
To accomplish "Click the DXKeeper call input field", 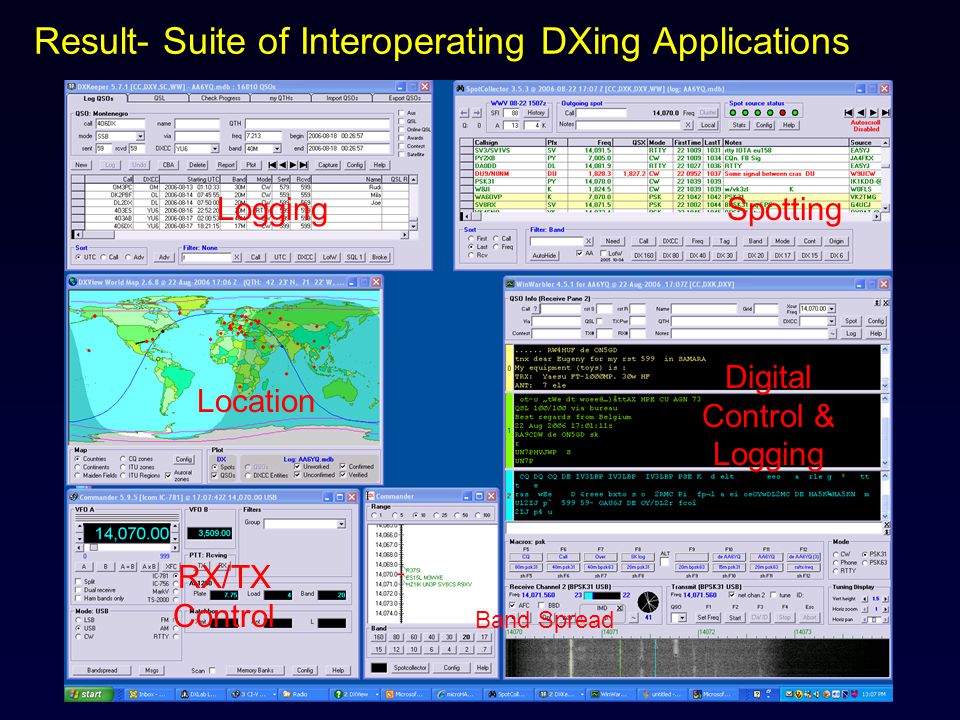I will coord(119,124).
